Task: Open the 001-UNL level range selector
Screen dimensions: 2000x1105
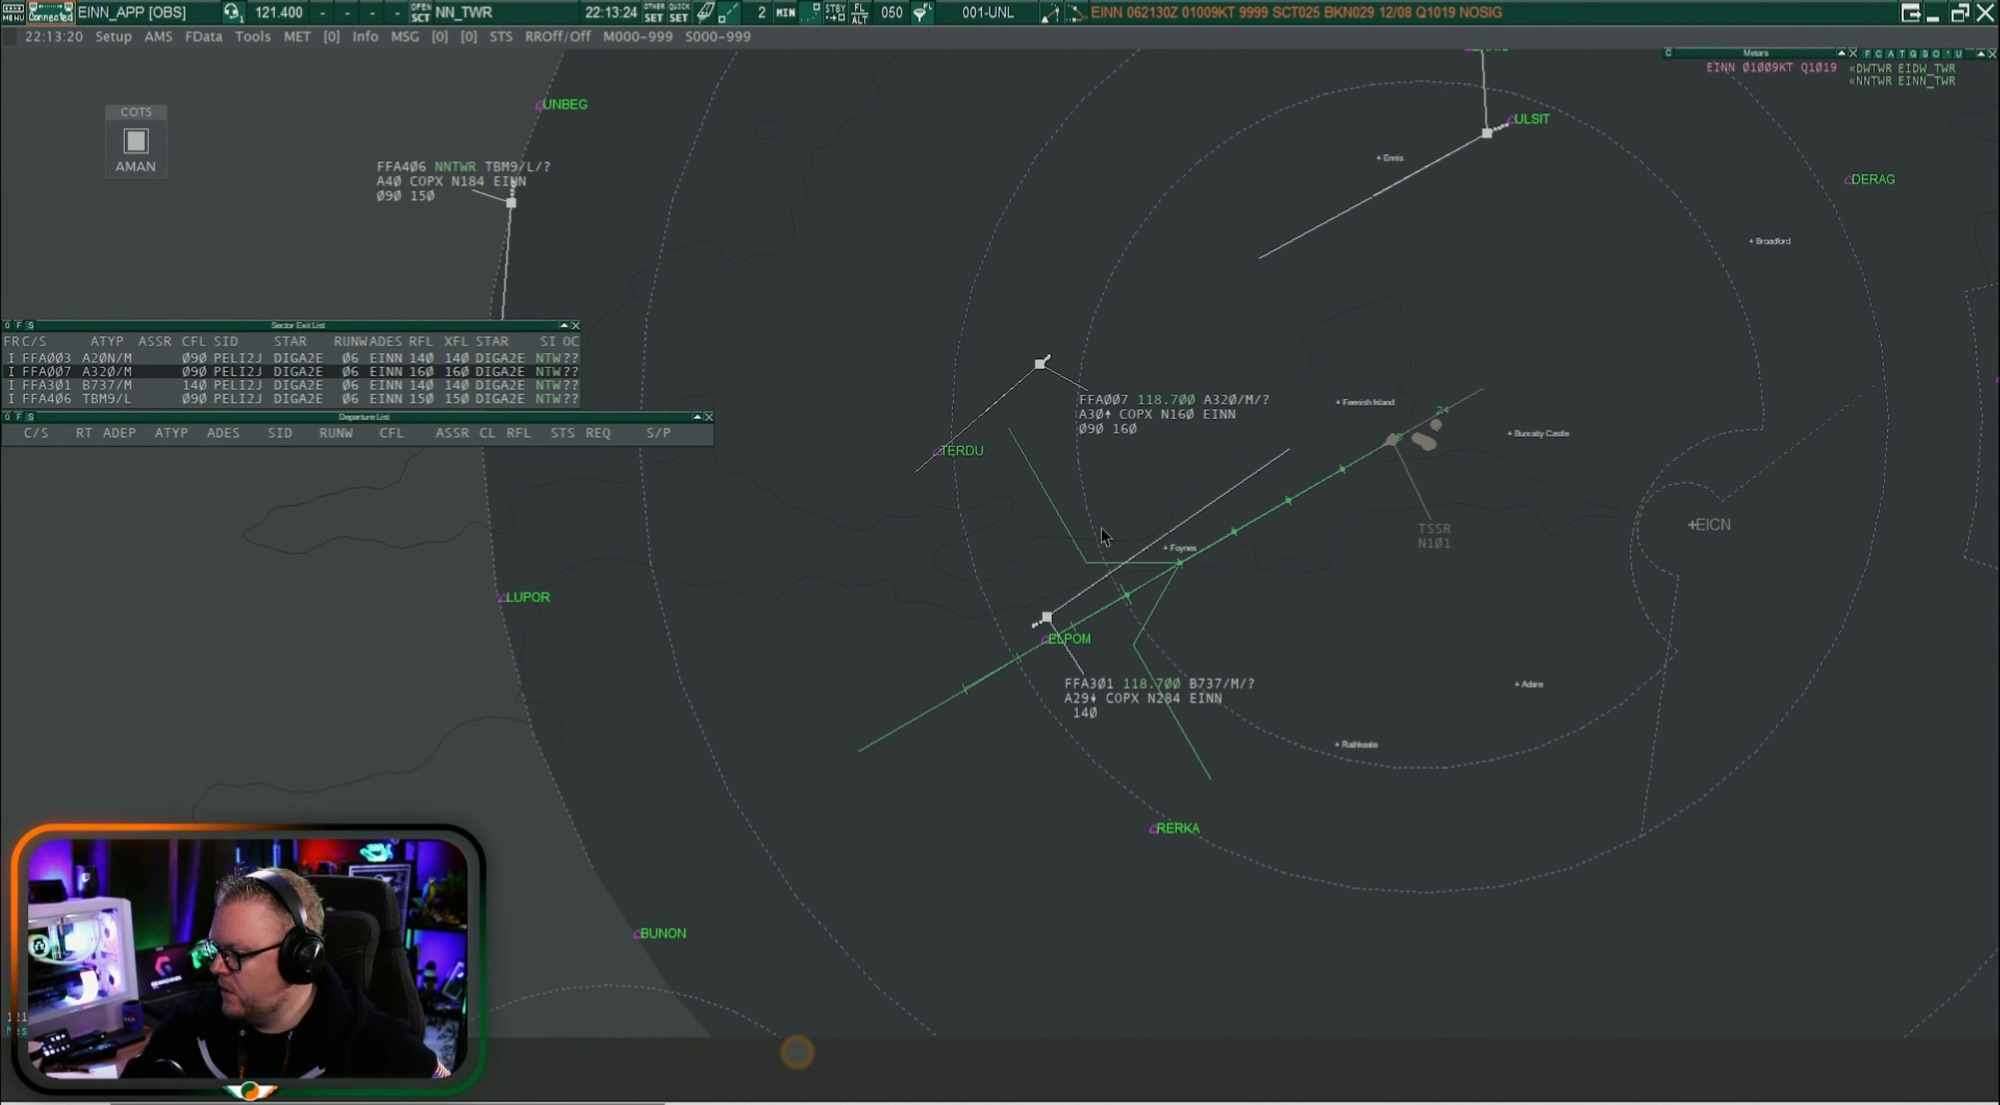Action: pos(988,12)
